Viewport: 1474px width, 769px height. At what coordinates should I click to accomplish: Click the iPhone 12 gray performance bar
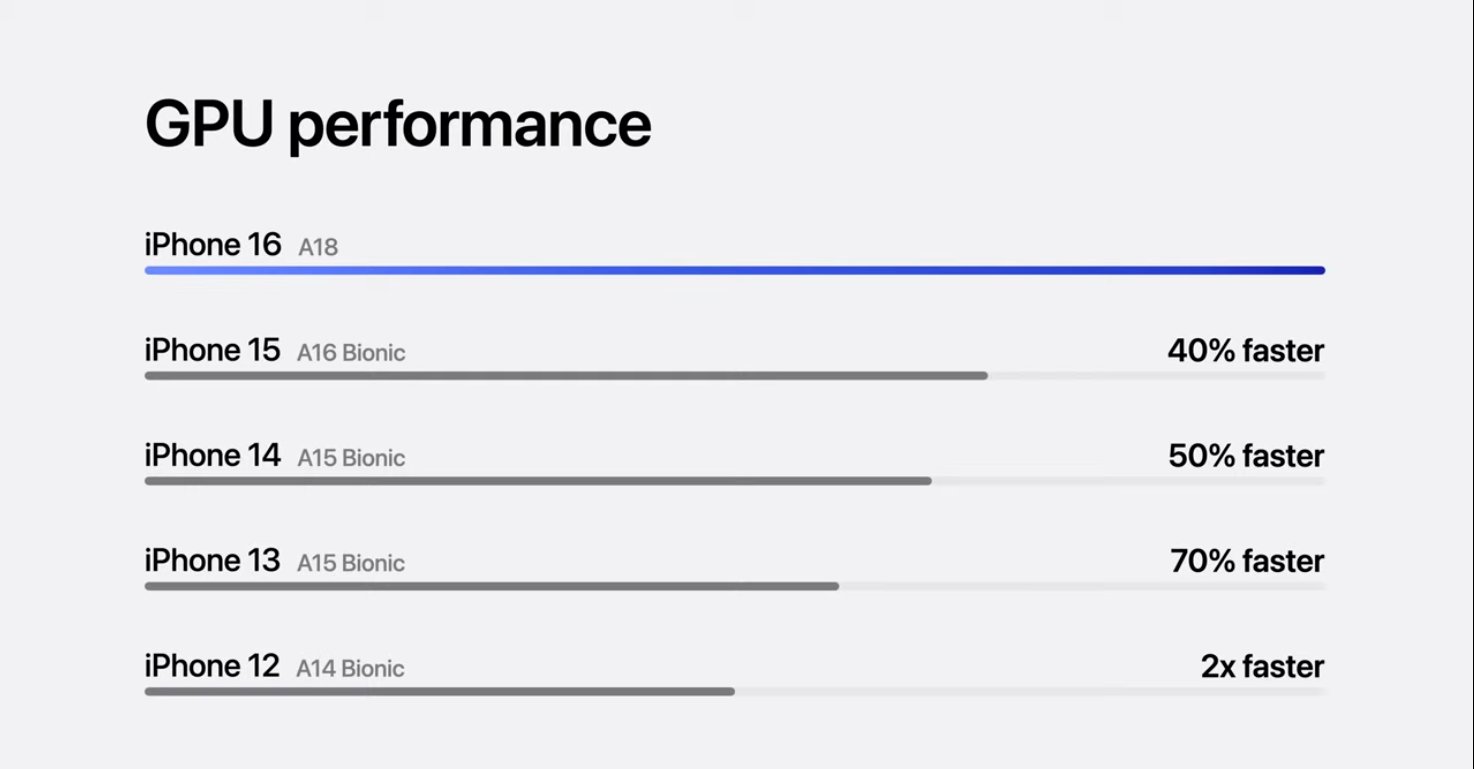pyautogui.click(x=439, y=691)
